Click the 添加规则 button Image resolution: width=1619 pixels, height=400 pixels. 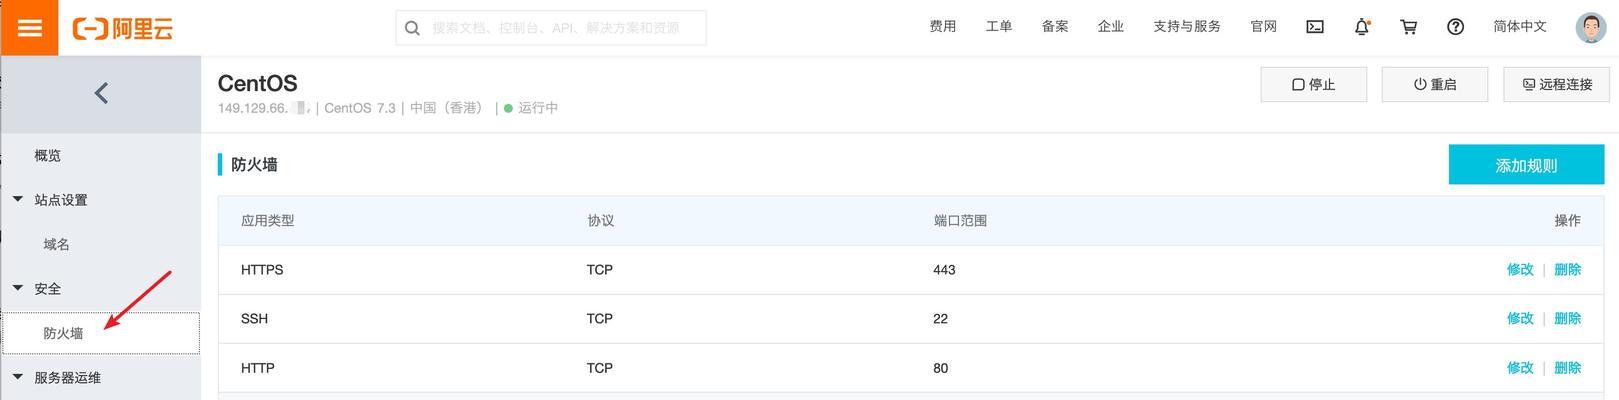click(1526, 165)
